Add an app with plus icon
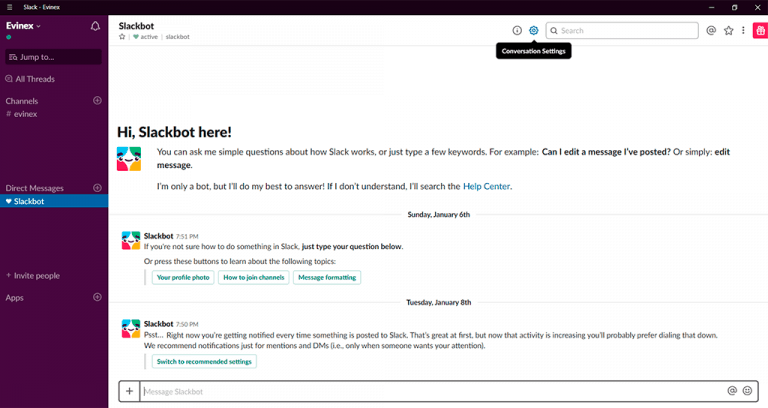This screenshot has width=768, height=408. (x=97, y=297)
